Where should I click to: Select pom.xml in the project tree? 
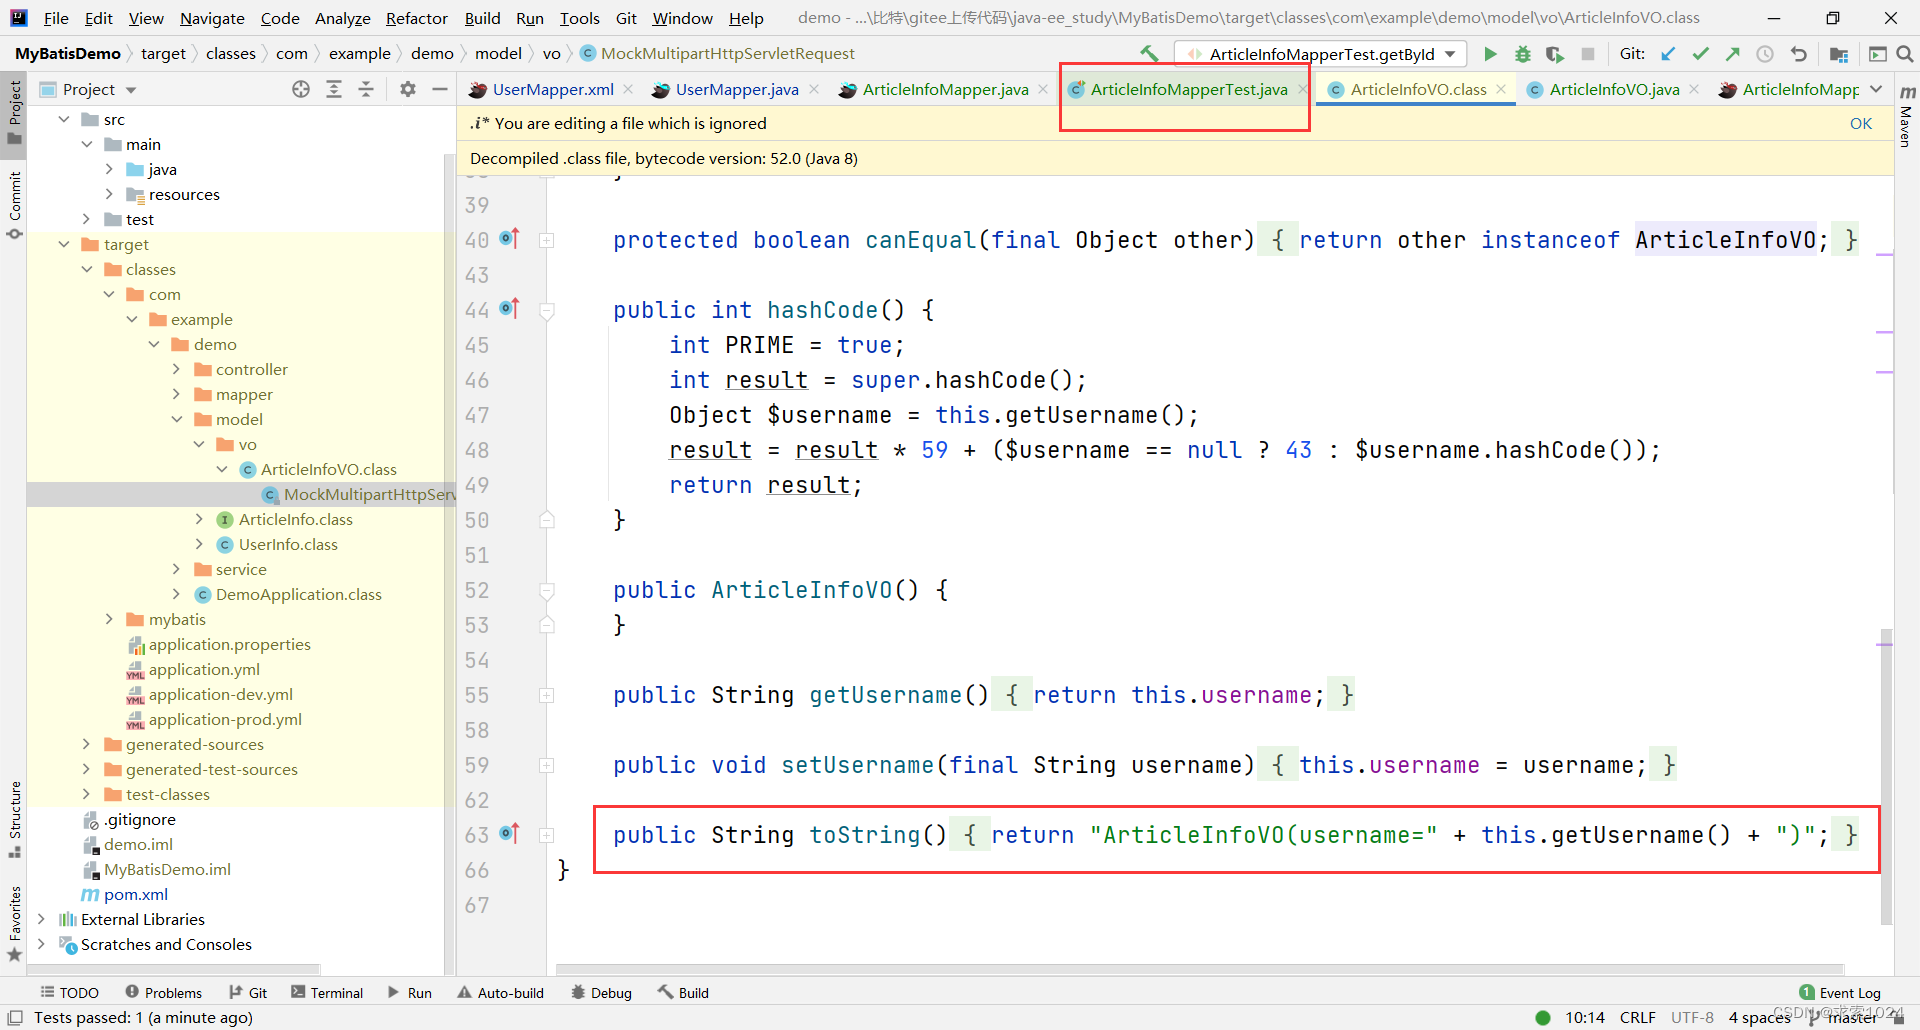point(135,894)
